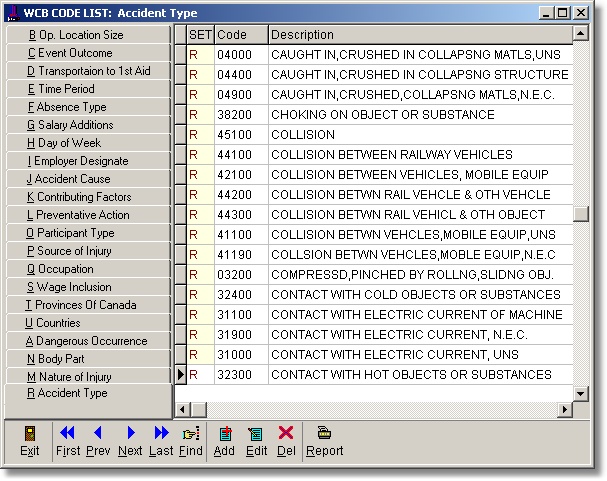Click the Code column header
Viewport: 607px width, 481px height.
[x=241, y=35]
